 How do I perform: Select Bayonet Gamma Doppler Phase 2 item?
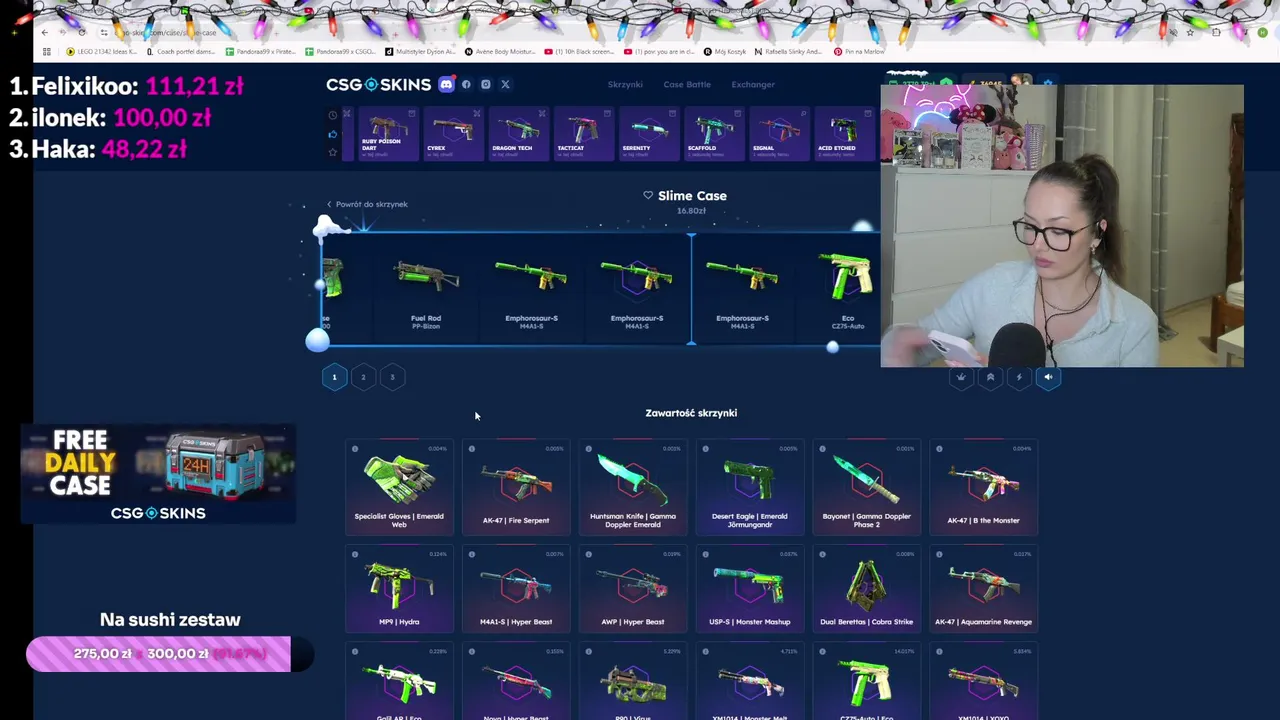pos(867,487)
